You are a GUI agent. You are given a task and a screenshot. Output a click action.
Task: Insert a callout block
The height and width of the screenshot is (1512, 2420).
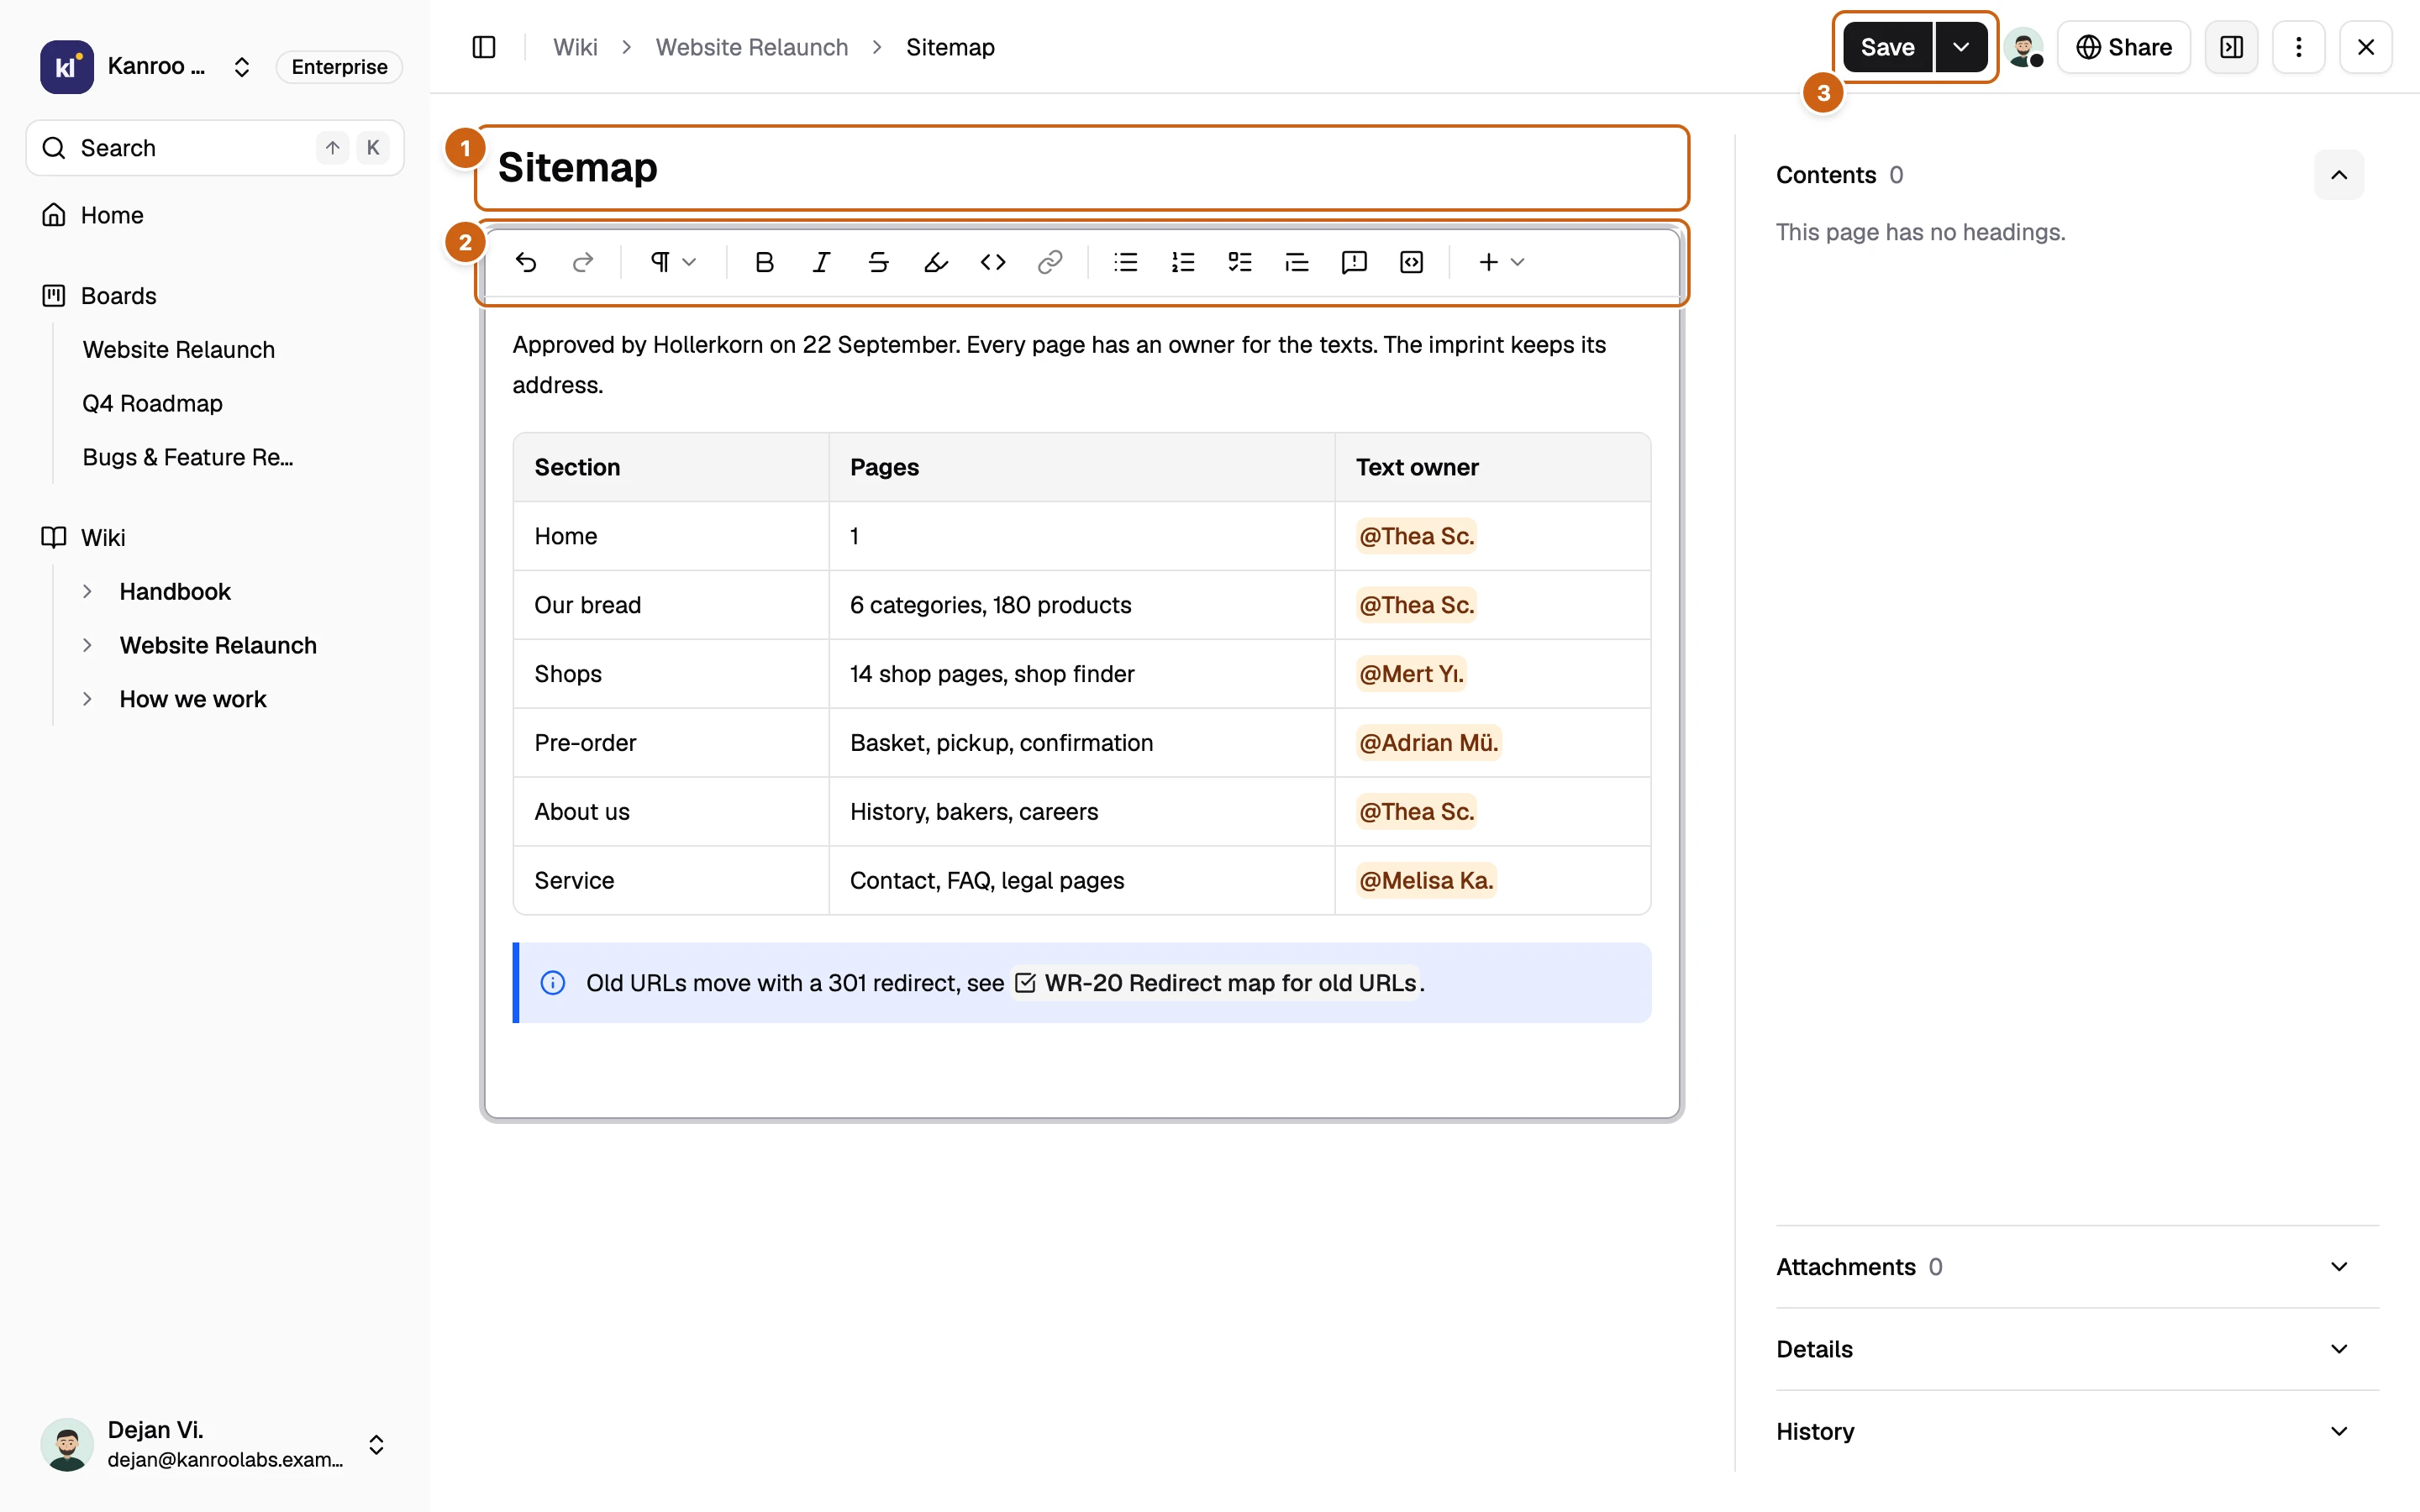click(1354, 262)
